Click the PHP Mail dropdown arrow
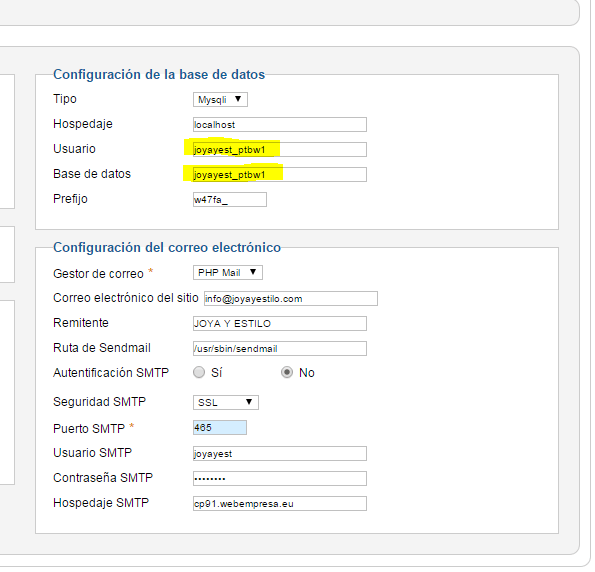595x572 pixels. click(x=253, y=272)
